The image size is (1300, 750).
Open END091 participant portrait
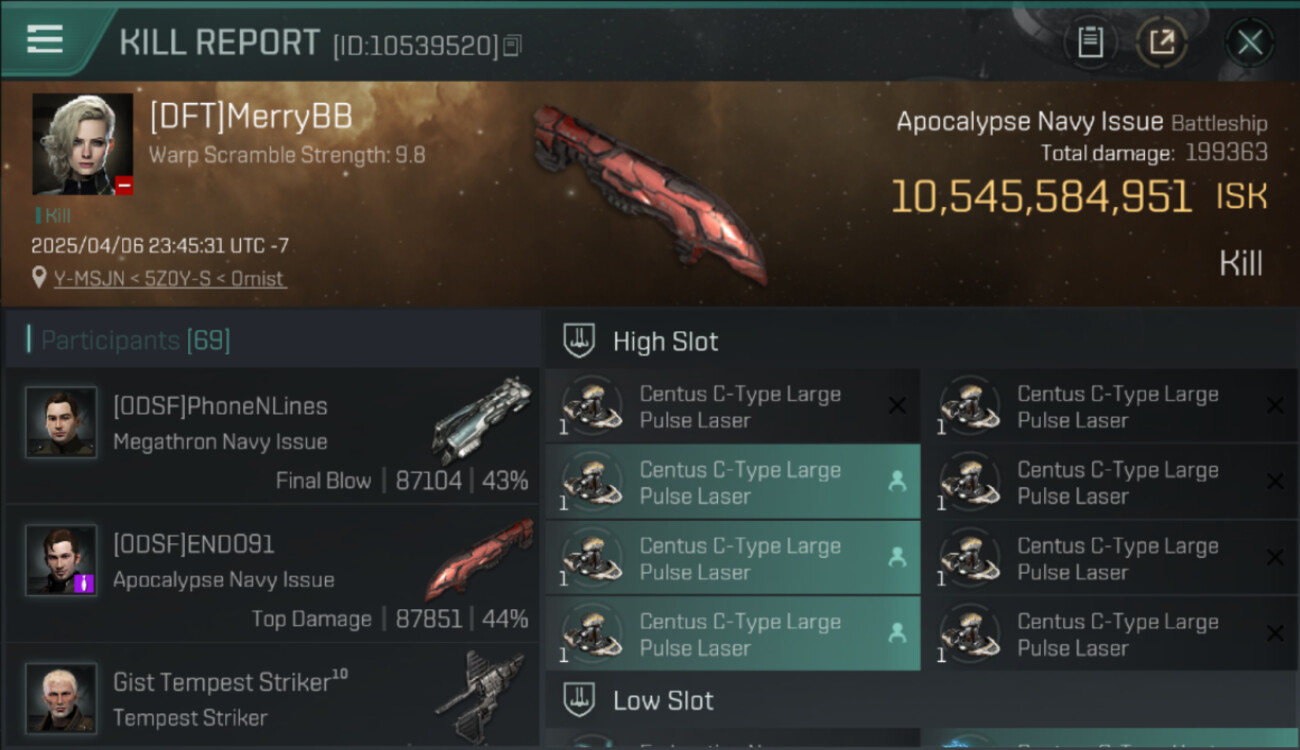coord(62,560)
